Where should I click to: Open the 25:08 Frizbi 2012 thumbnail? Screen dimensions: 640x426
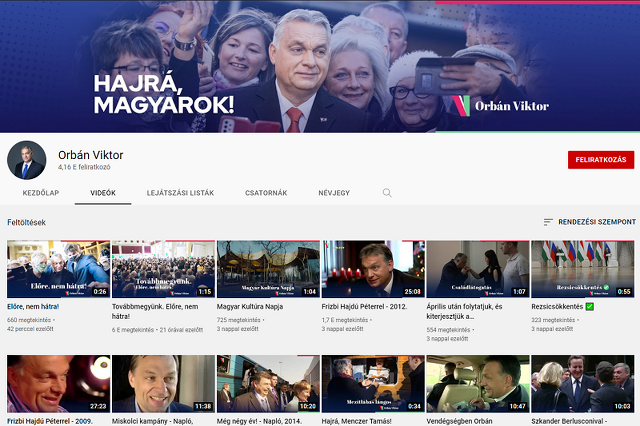[373, 269]
